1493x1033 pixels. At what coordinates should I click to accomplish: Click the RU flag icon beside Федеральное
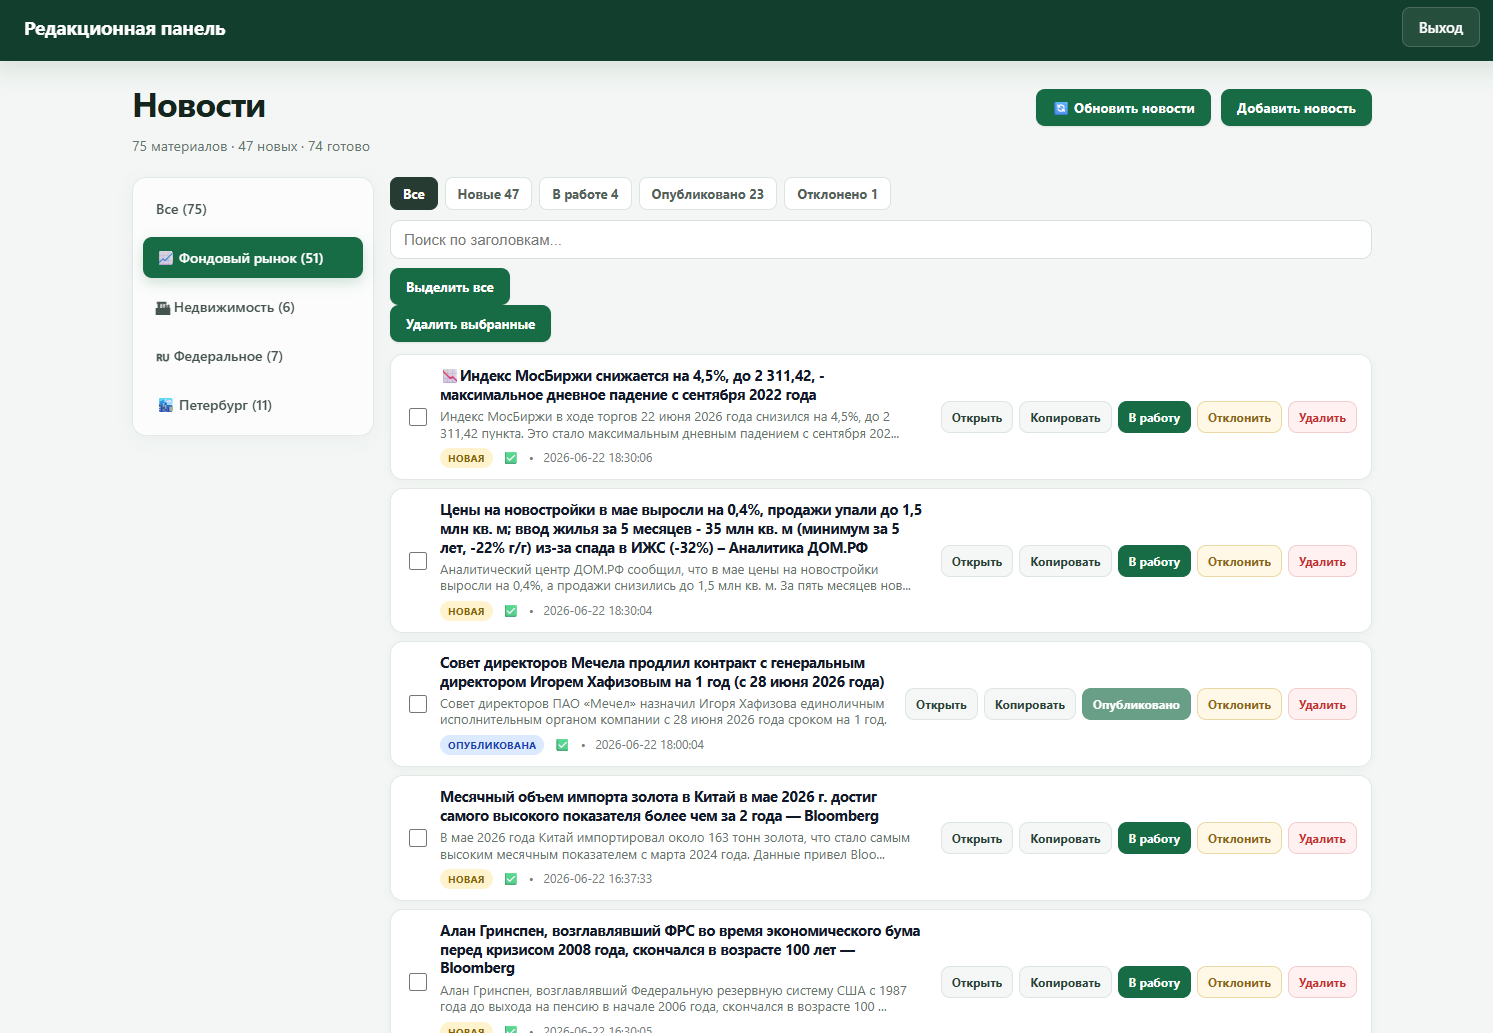coord(163,357)
